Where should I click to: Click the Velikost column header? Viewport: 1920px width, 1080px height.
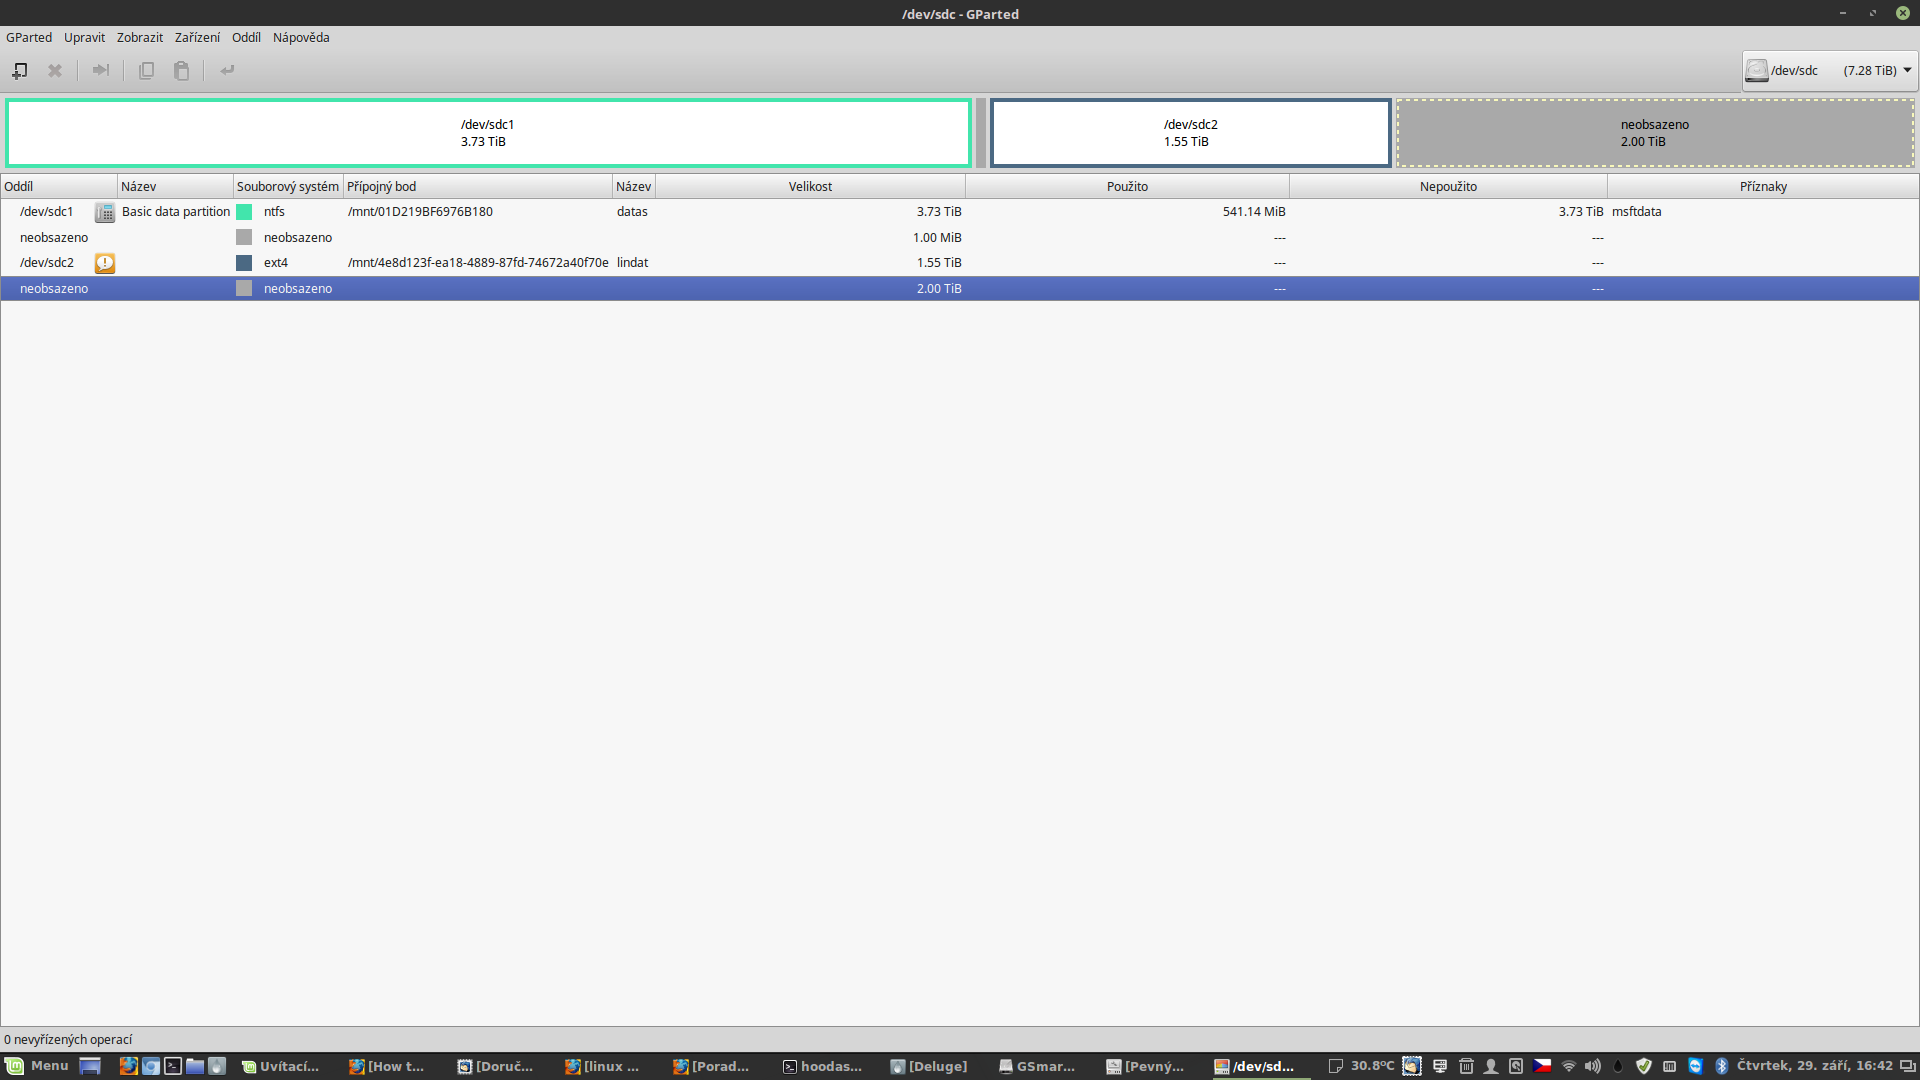810,186
